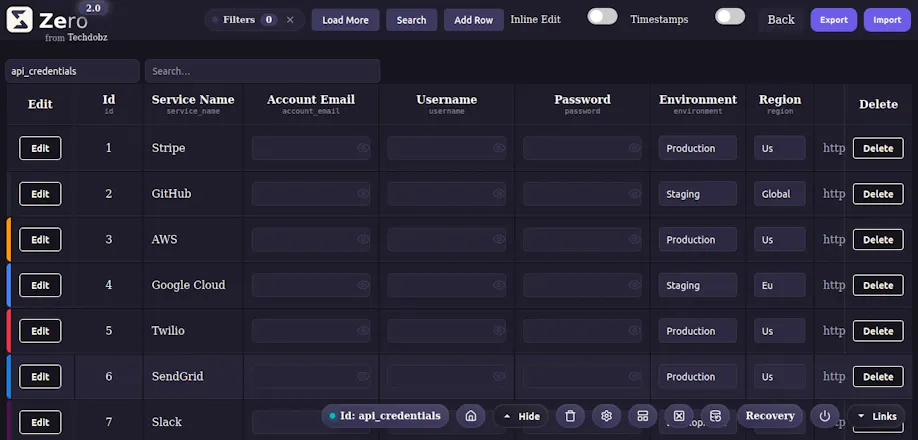The height and width of the screenshot is (440, 918).
Task: Click the boxed X icon in bottom toolbar
Action: (x=679, y=416)
